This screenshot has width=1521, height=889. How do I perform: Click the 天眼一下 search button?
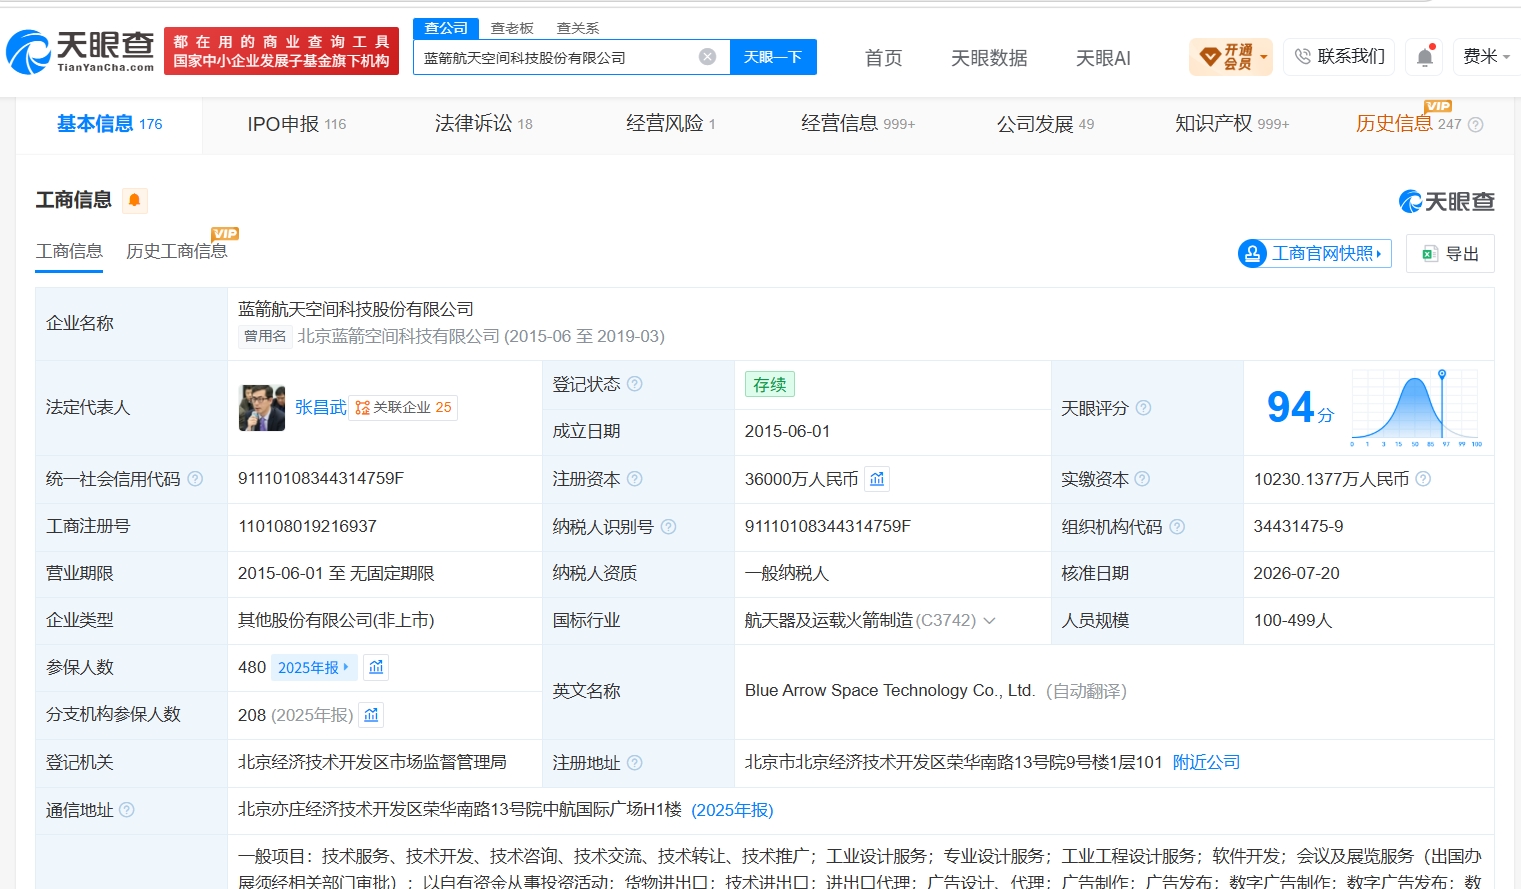773,57
